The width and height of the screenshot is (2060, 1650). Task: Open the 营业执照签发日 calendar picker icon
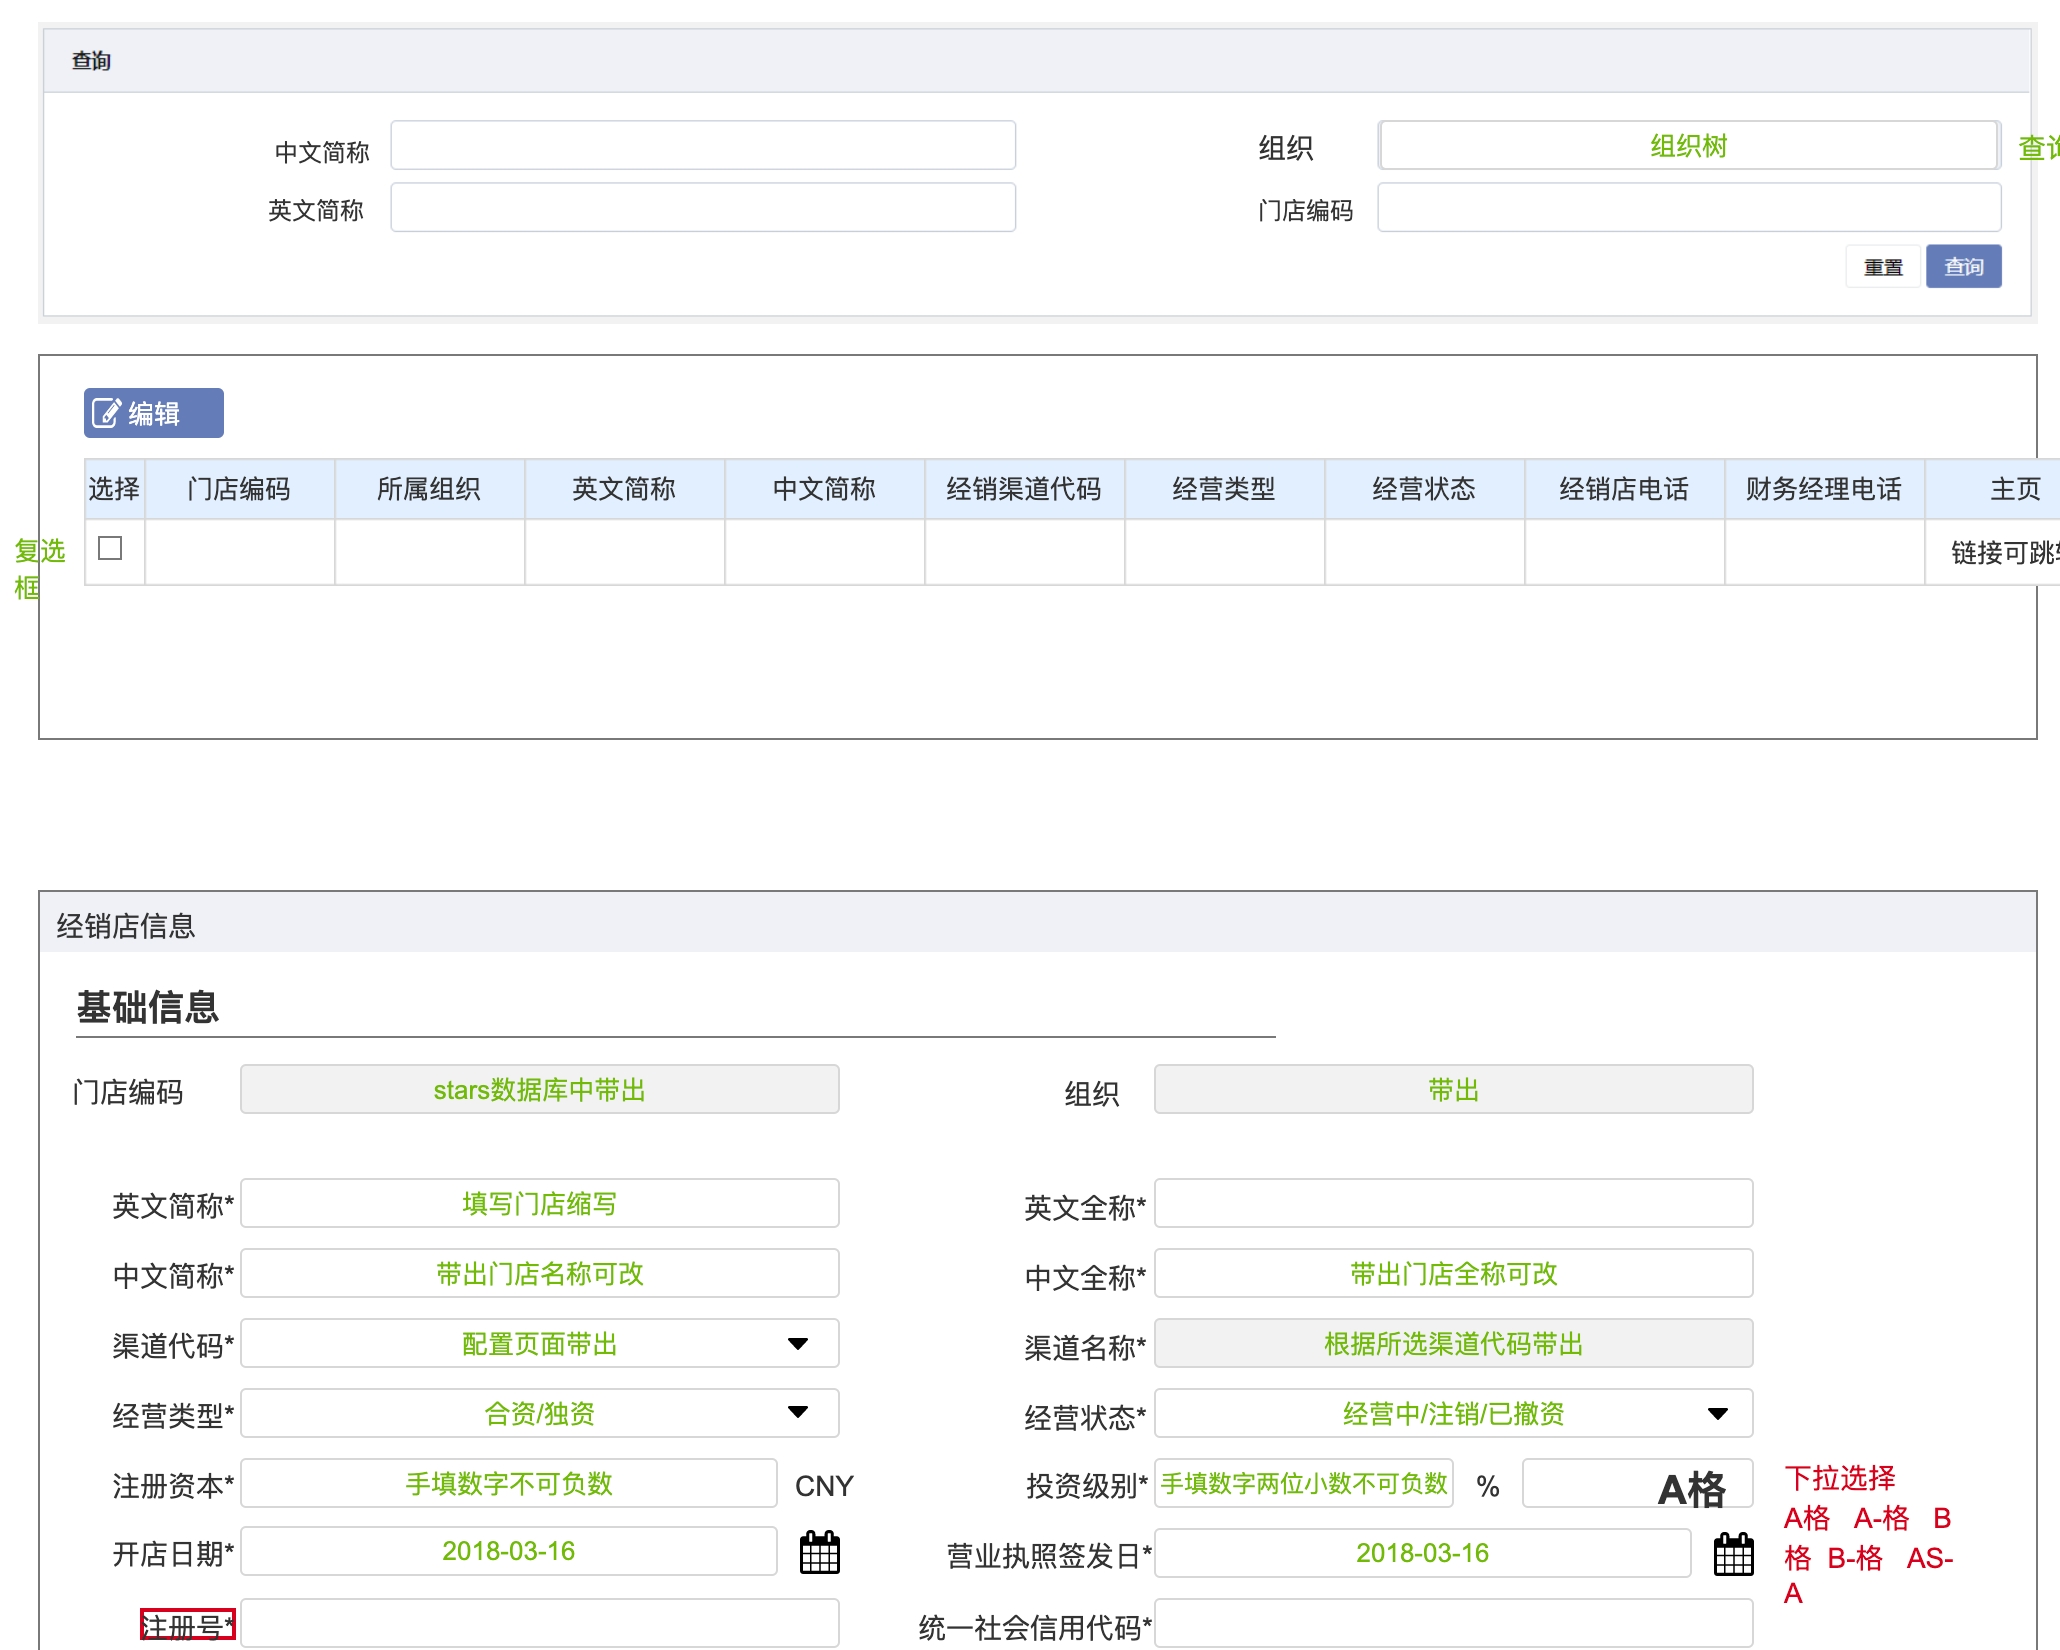click(x=1734, y=1554)
